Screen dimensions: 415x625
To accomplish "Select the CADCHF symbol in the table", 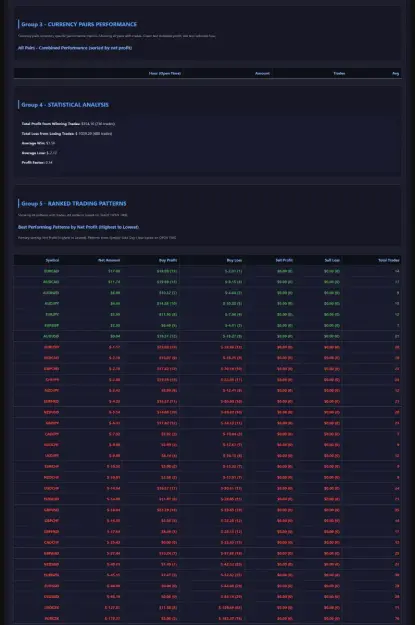I will 51,542.
